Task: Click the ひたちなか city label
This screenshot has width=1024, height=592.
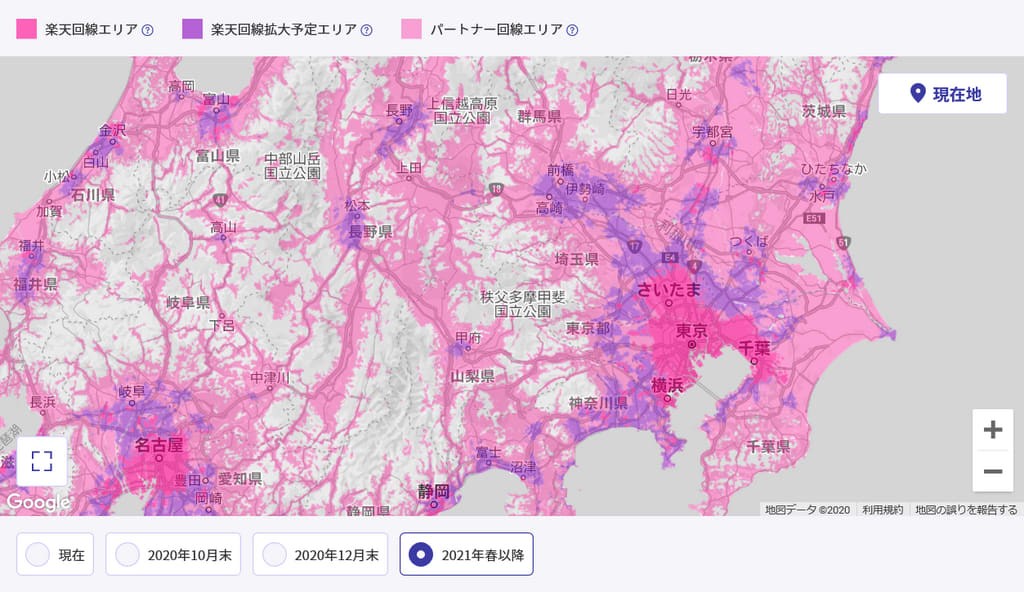Action: tap(834, 169)
